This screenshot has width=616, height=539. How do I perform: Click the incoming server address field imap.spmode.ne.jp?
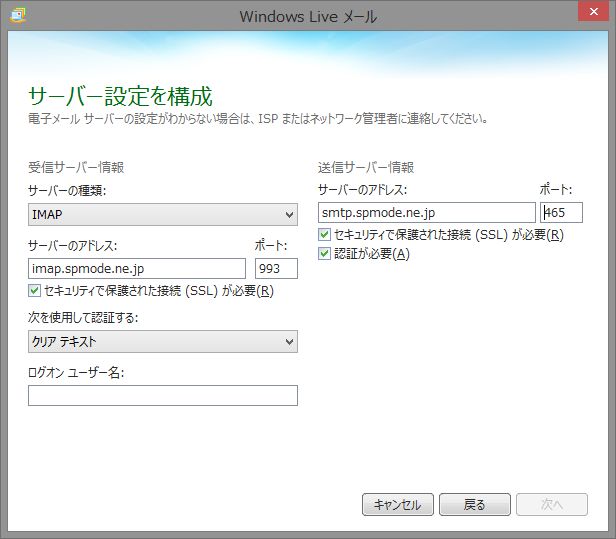click(x=137, y=269)
